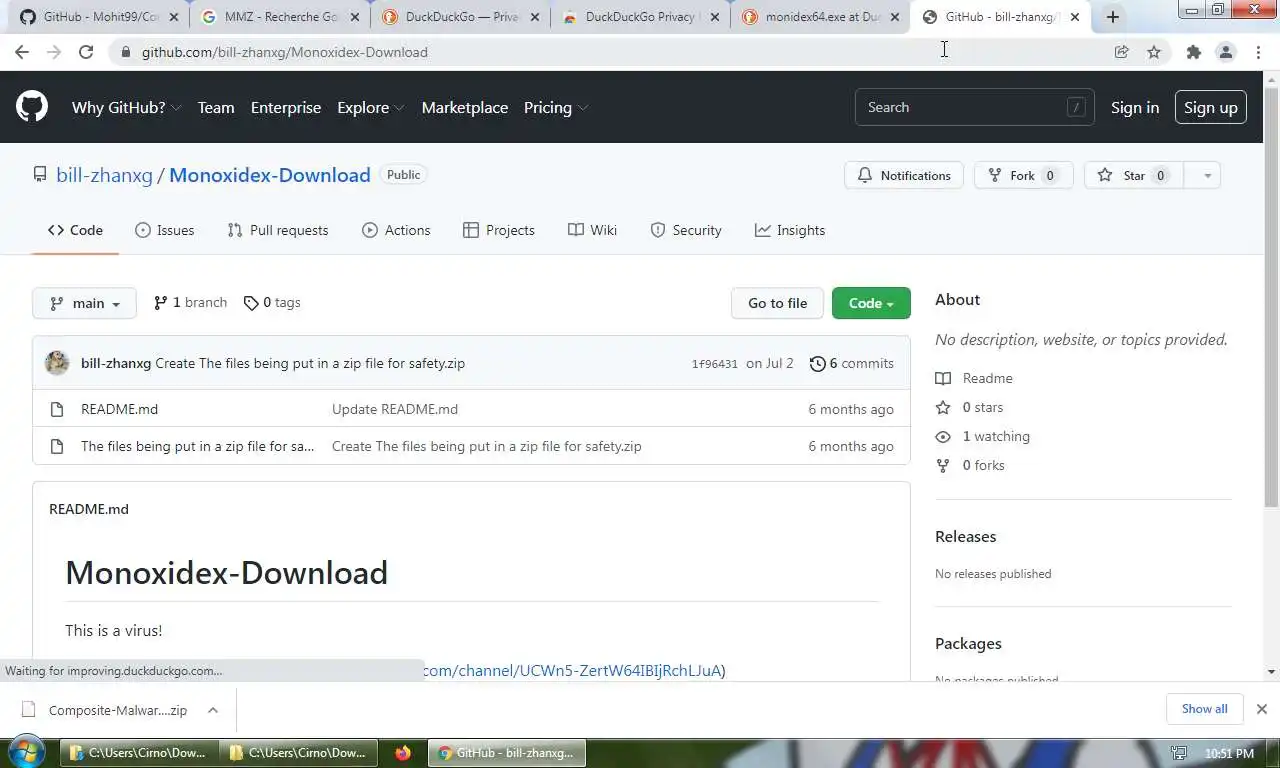Screen dimensions: 1280x768
Task: Click the GitHub search field
Action: pyautogui.click(x=974, y=107)
